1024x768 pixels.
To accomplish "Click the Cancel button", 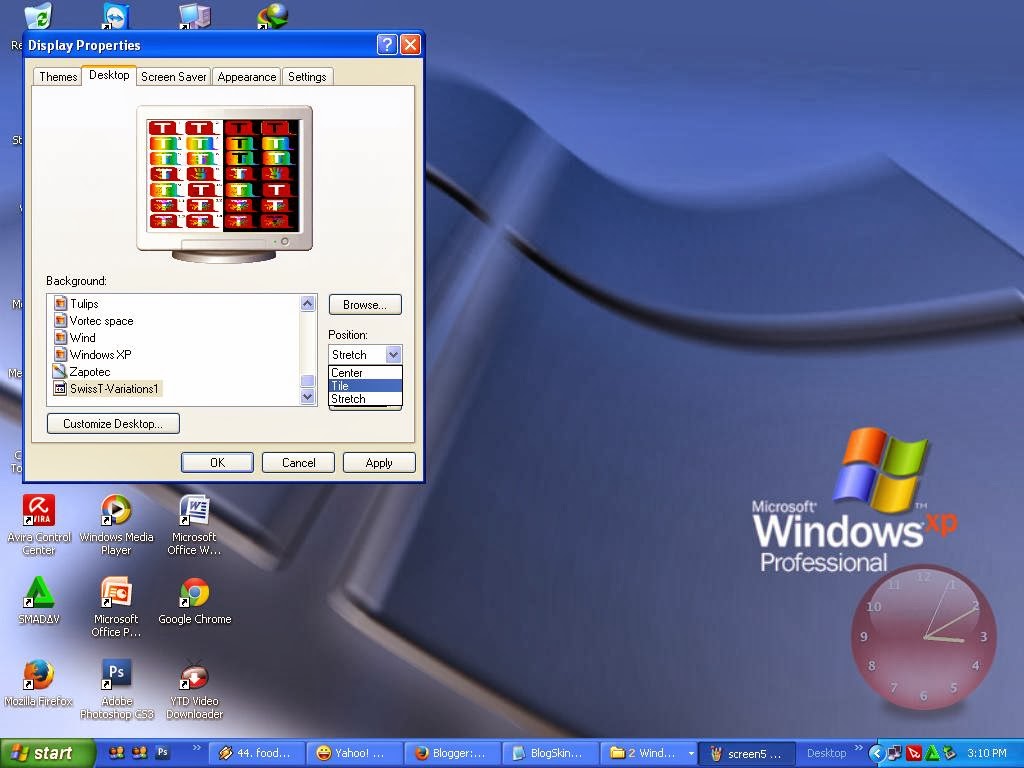I will [298, 462].
